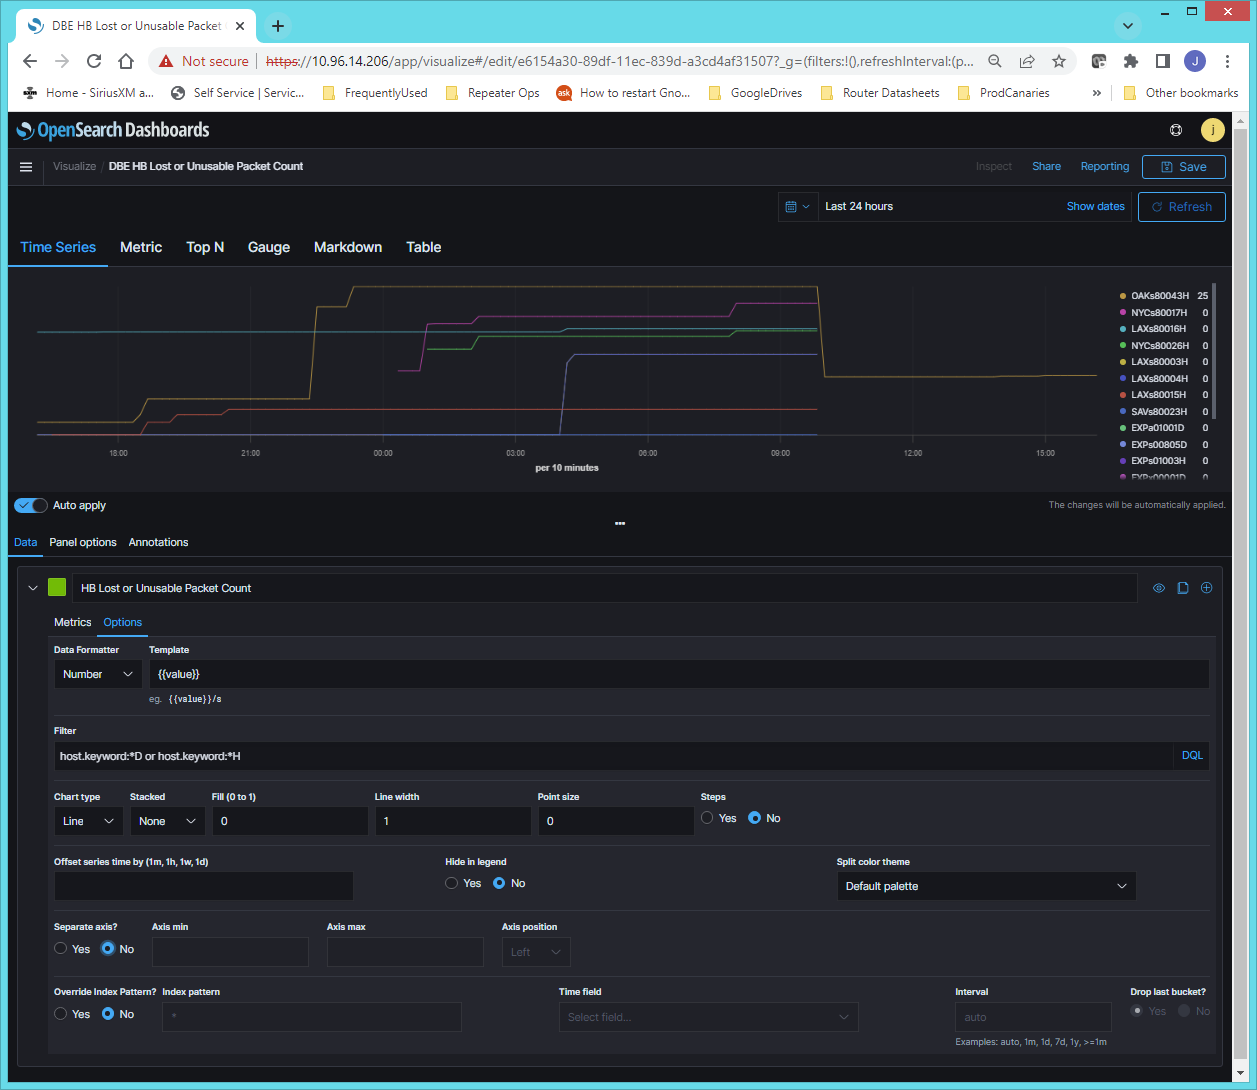Toggle OAKs80043H in the chart legend

pyautogui.click(x=1160, y=296)
